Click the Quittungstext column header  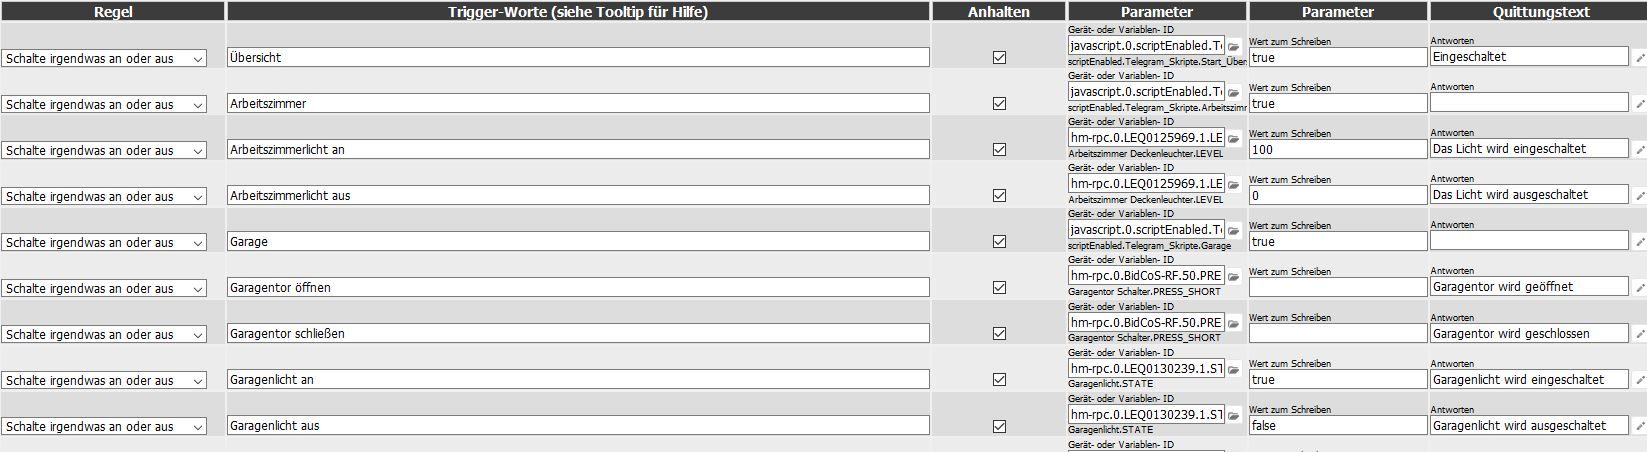coord(1538,11)
